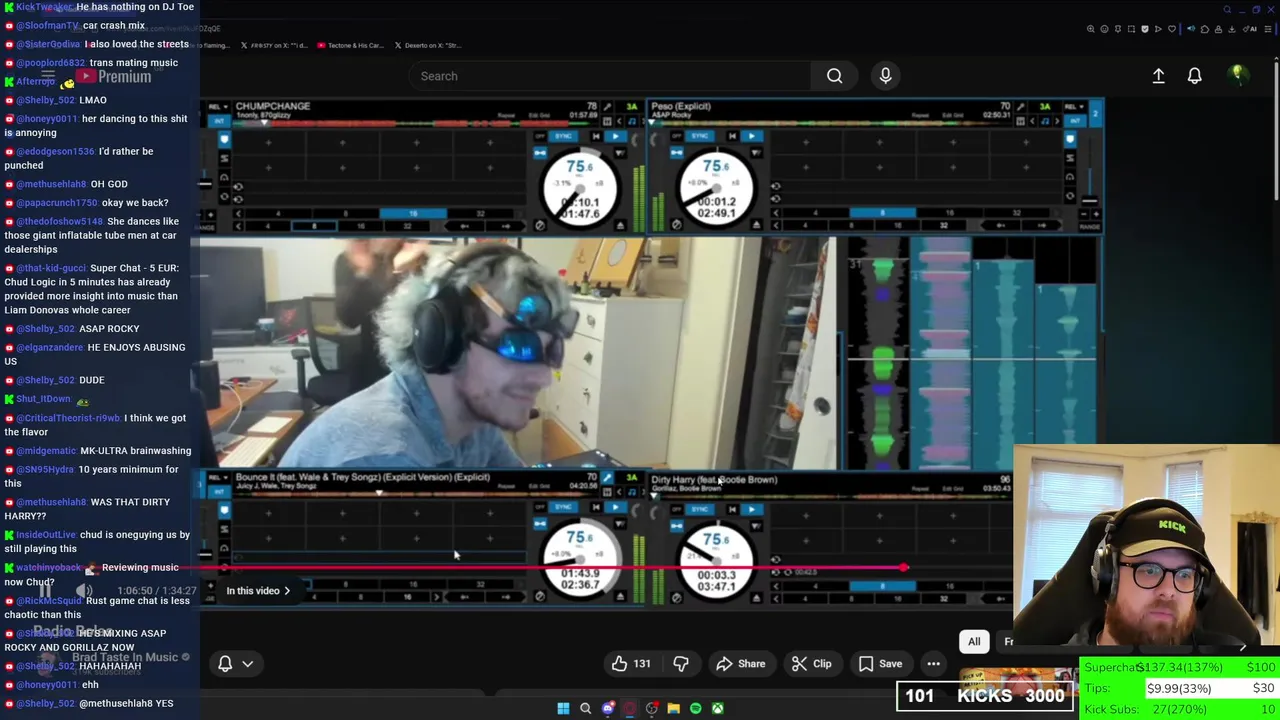Expand notification options chevron beside bell
1280x720 pixels.
pyautogui.click(x=248, y=664)
